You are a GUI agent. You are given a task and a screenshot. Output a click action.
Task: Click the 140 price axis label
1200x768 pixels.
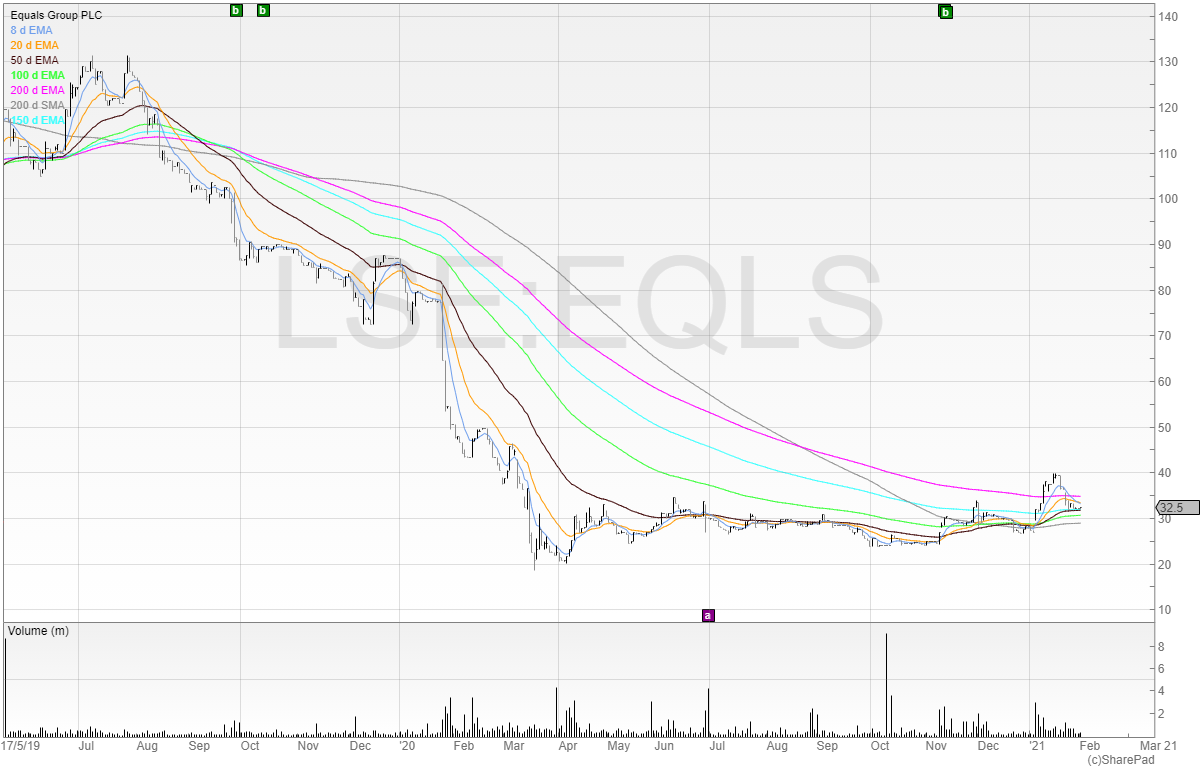pos(1170,16)
